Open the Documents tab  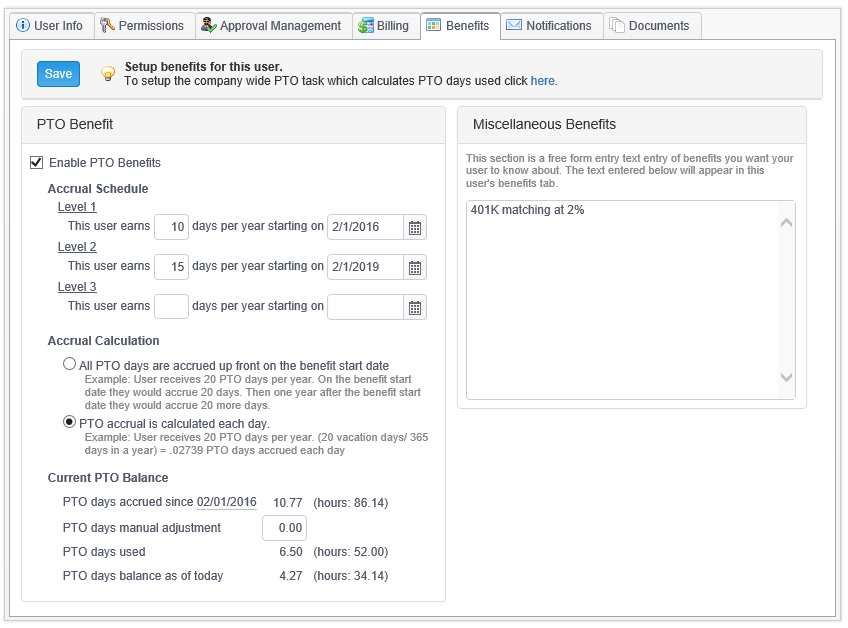(x=652, y=26)
